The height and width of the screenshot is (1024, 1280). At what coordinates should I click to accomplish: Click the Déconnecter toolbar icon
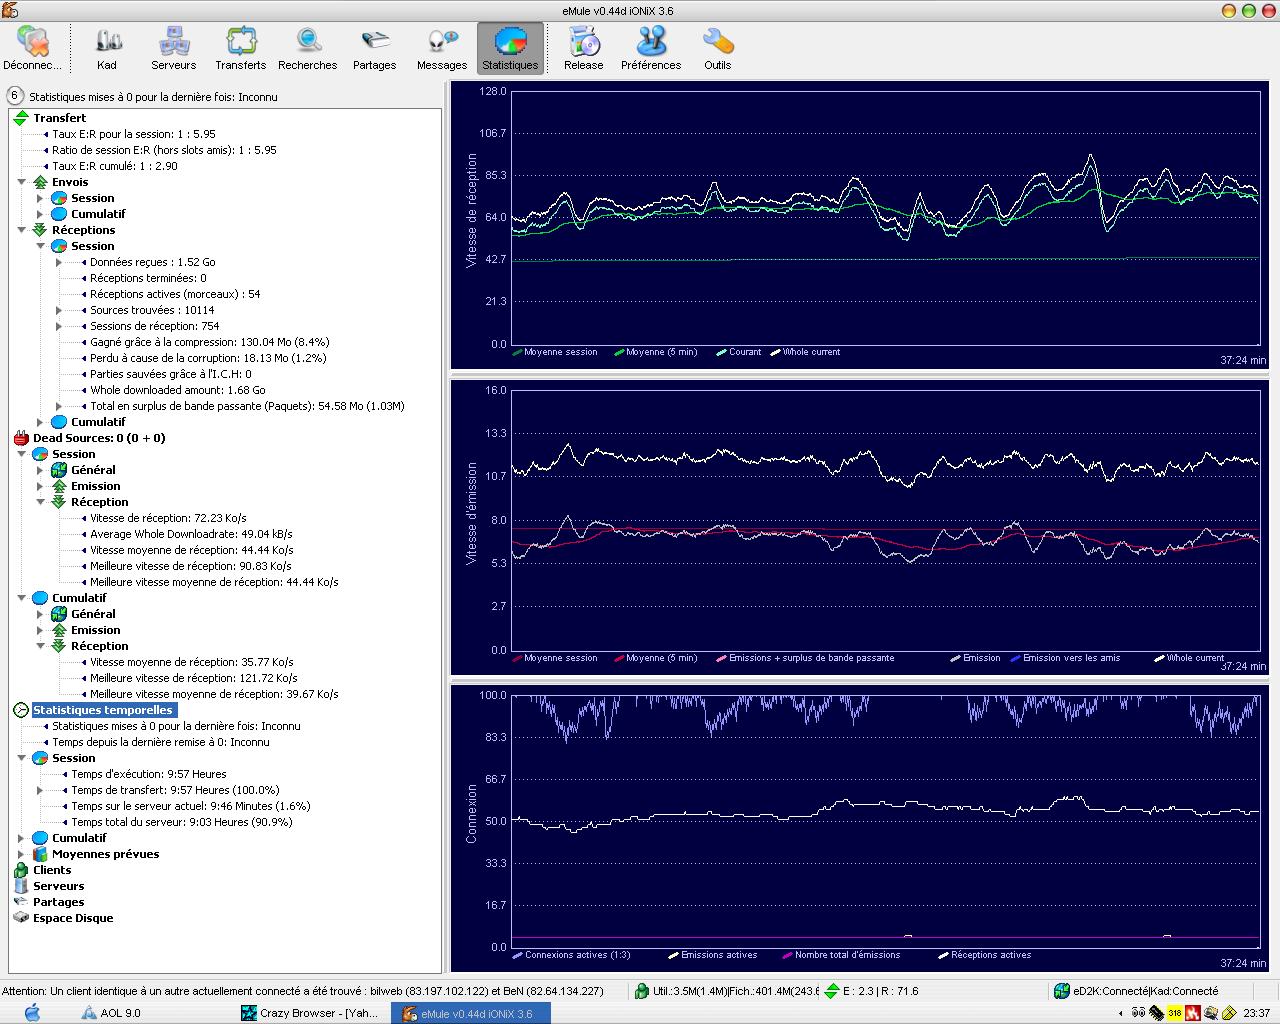(33, 48)
